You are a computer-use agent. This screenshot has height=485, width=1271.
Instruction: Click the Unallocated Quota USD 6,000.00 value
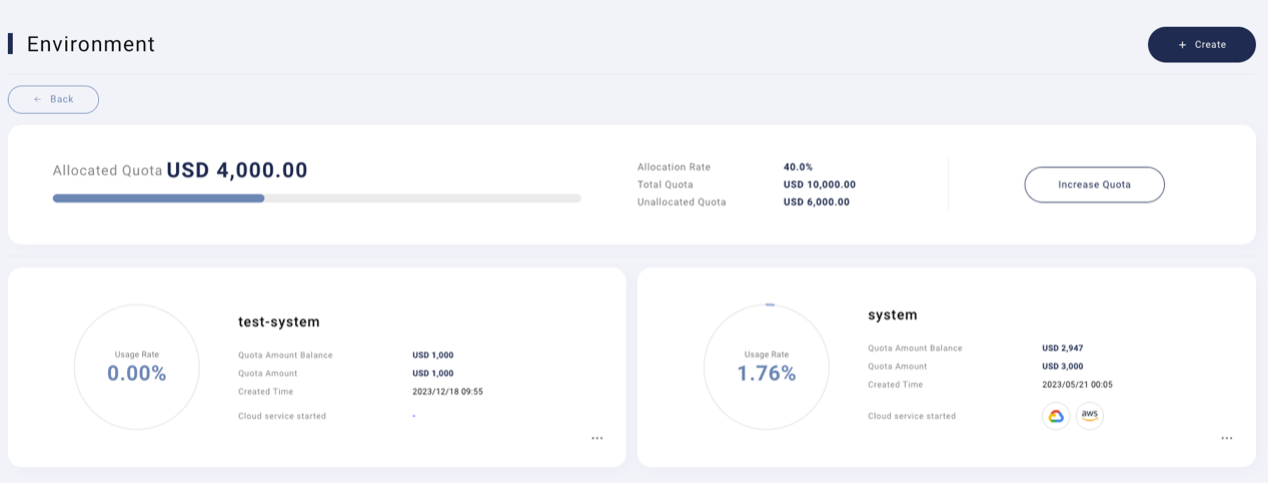click(816, 202)
